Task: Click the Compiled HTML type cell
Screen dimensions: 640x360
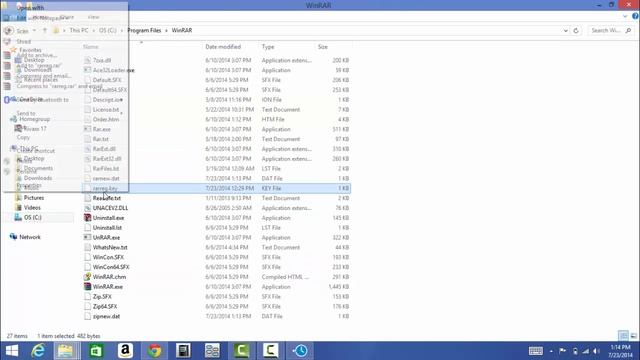Action: [x=285, y=277]
